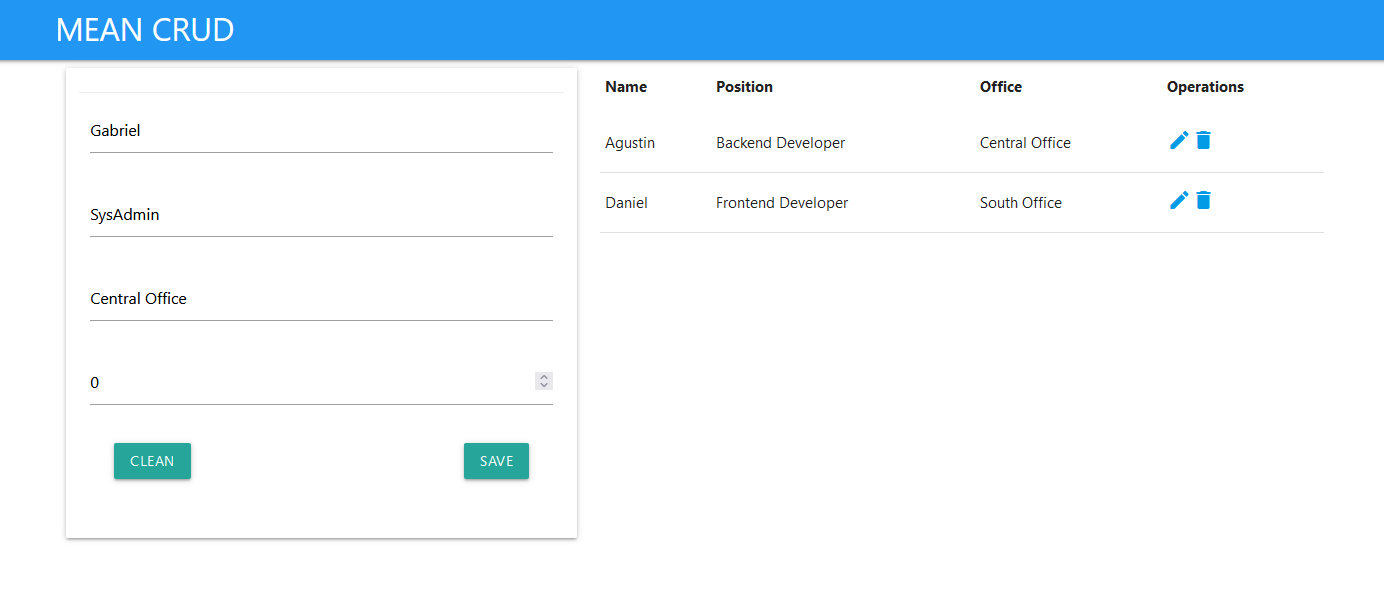Click the up arrow on the number stepper

(543, 376)
